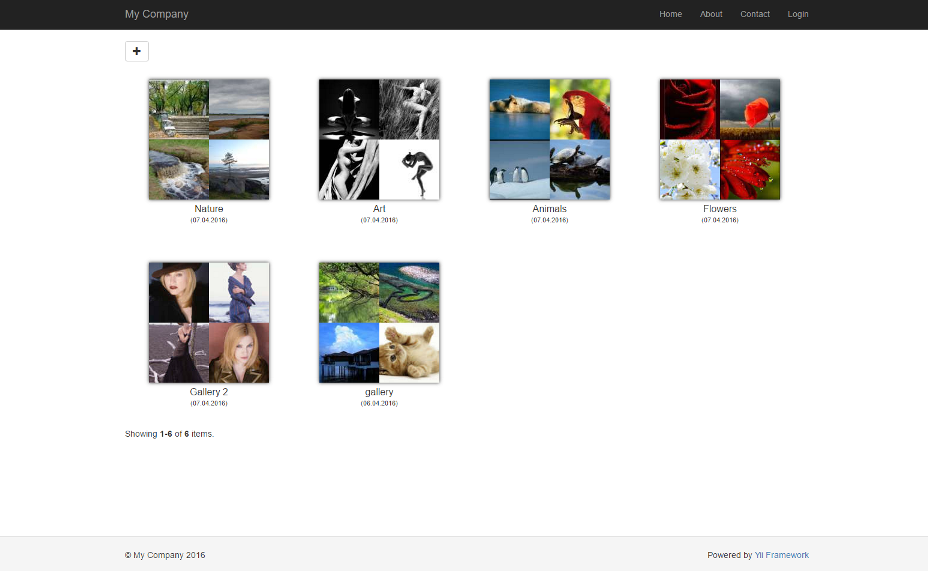Screen dimensions: 928x571
Task: Open the Art gallery thumbnail
Action: [379, 139]
